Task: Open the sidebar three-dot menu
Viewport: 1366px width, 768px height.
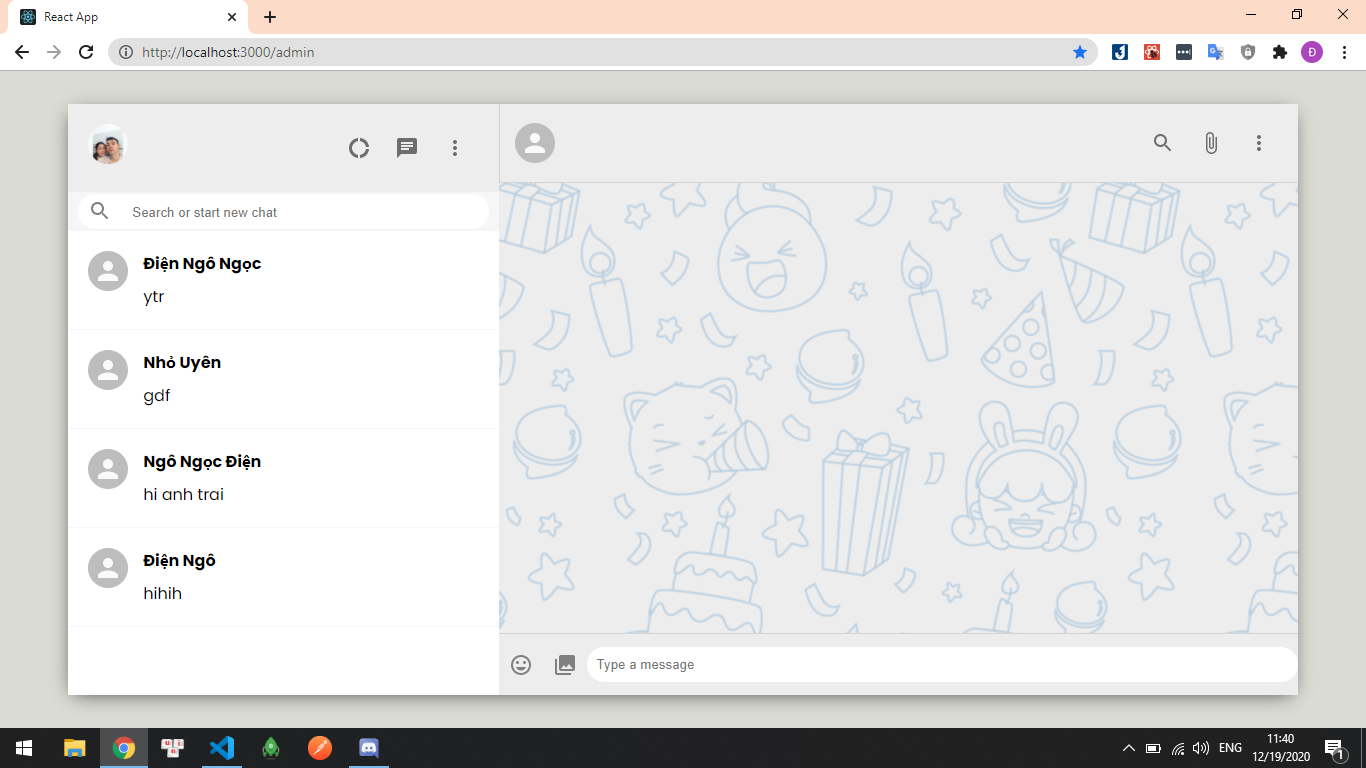Action: pos(455,148)
